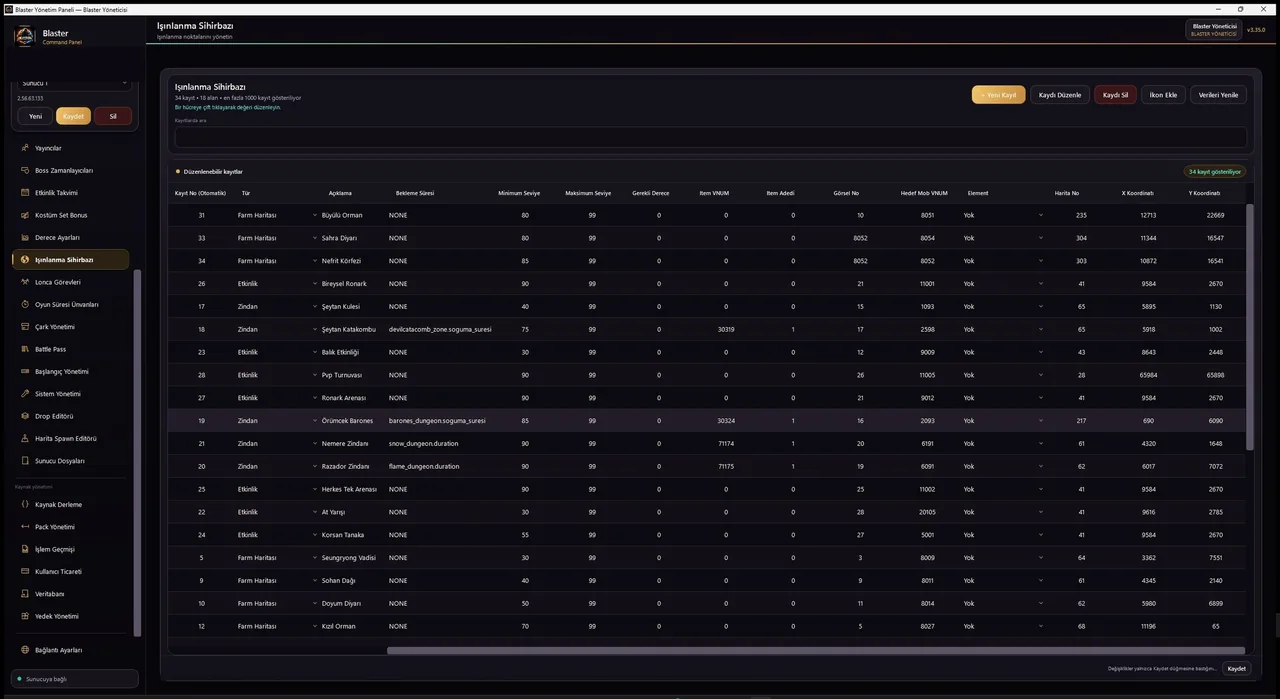
Task: Open the Tür dropdown for Büyülü Orman row
Action: point(276,215)
